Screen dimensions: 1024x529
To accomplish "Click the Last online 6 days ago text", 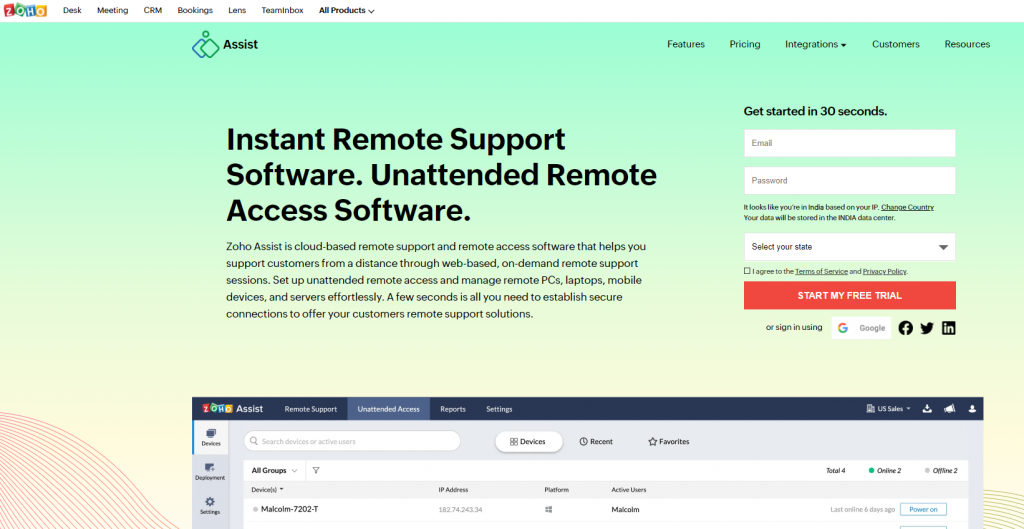I will [861, 509].
